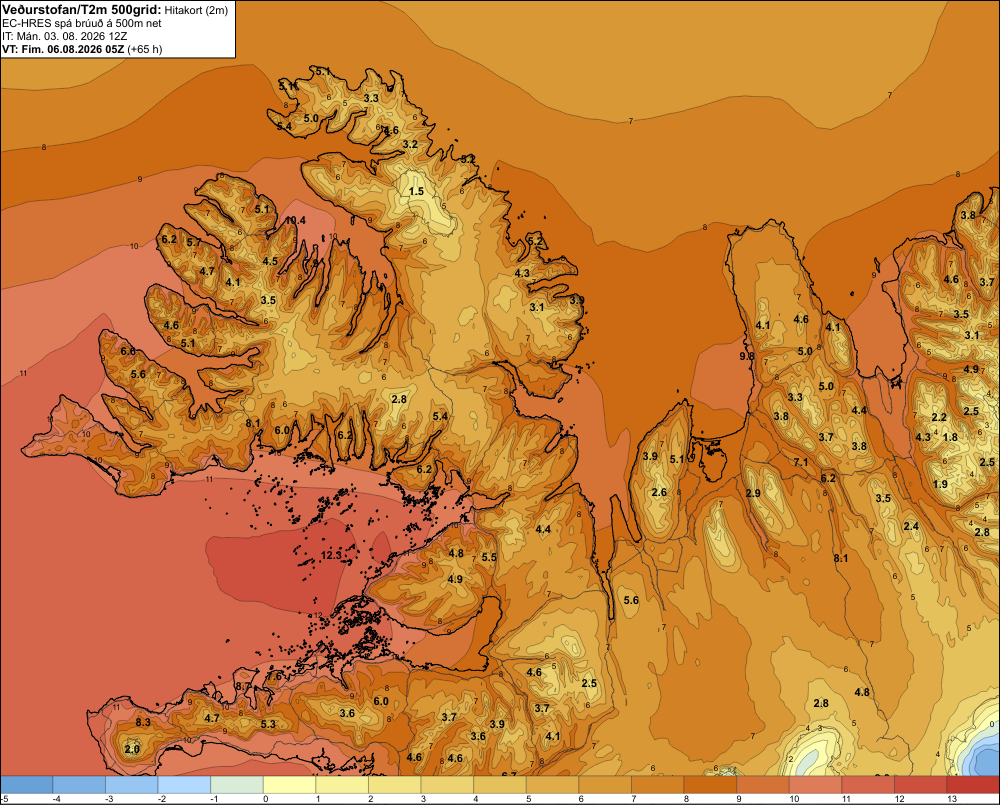Select the pale yellow 0–1 legend swatch
This screenshot has width=1000, height=805.
click(289, 784)
